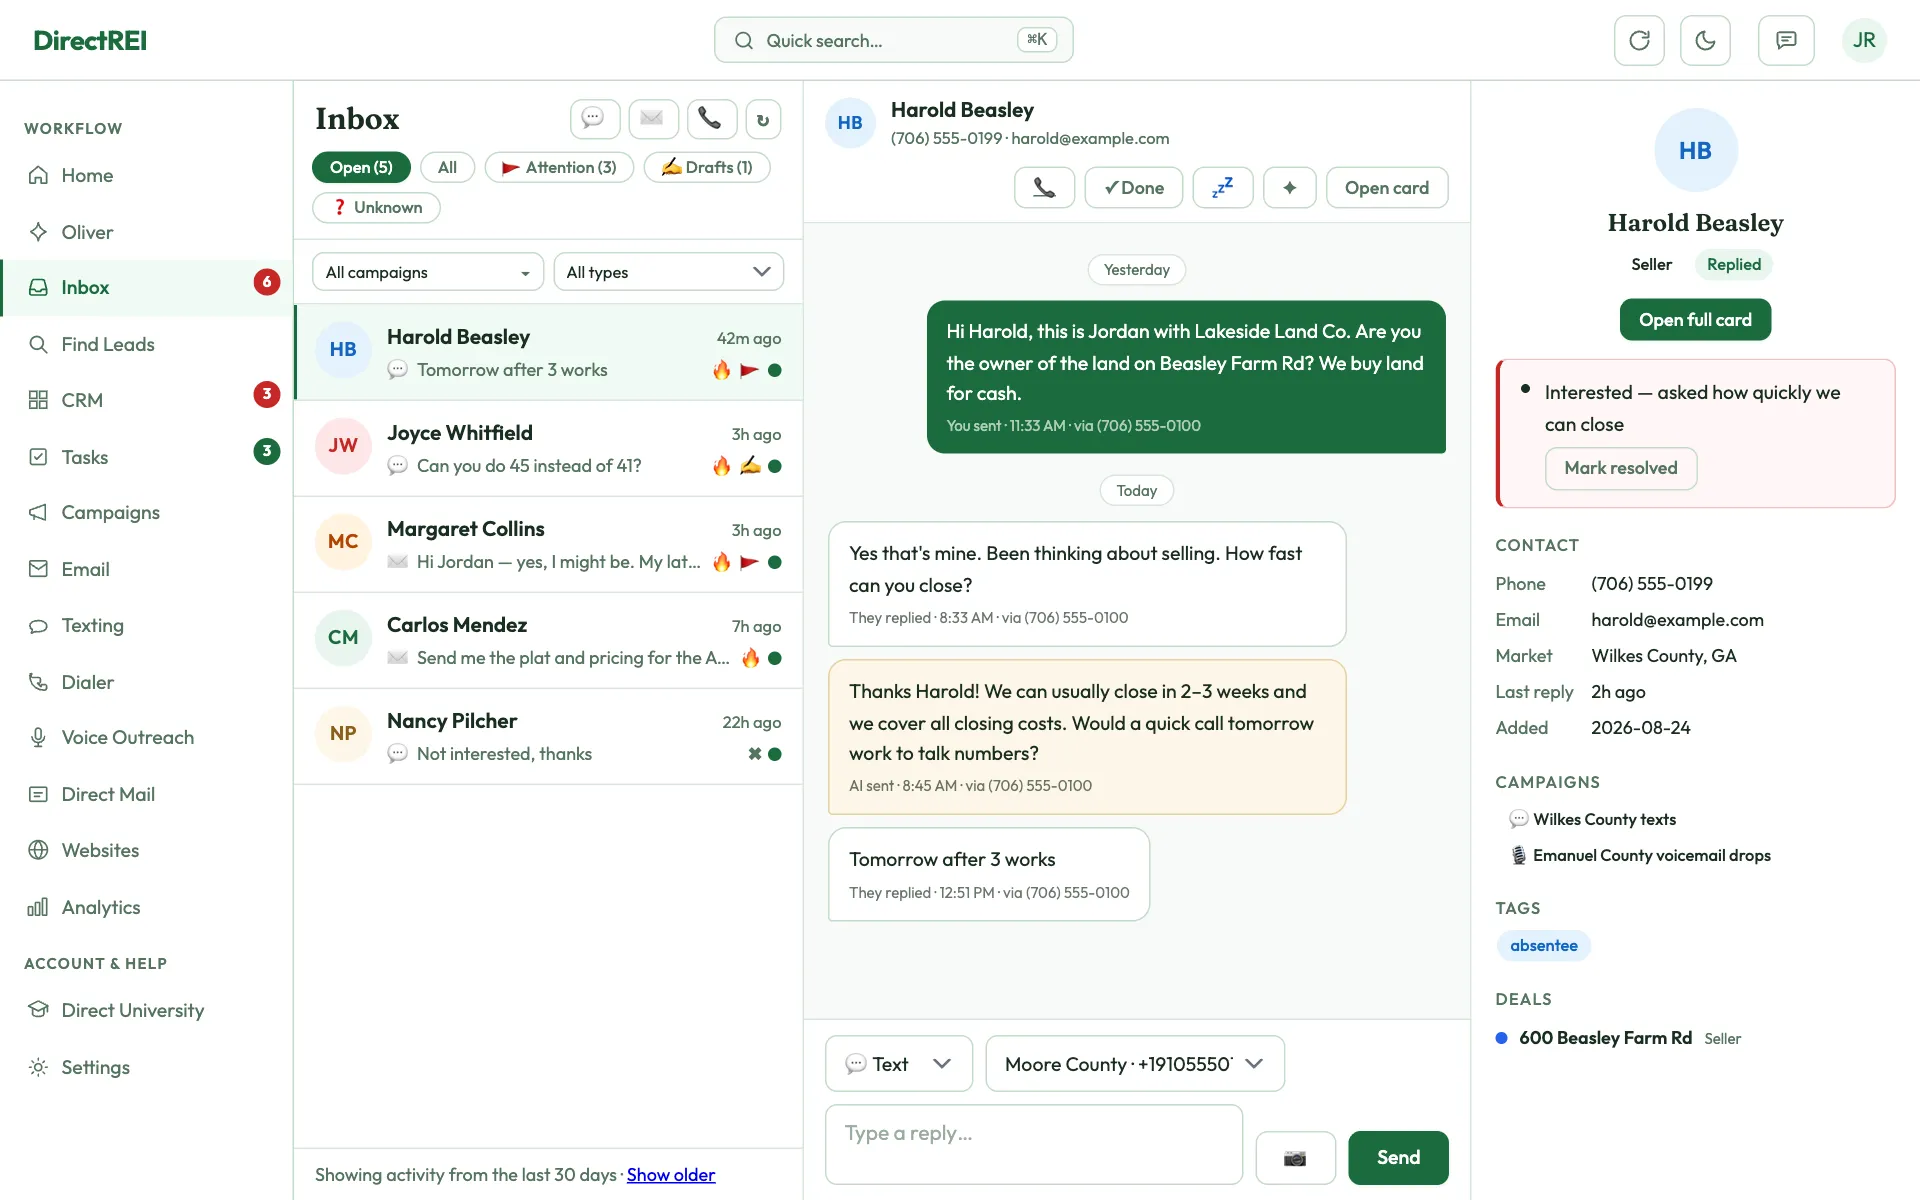Screen dimensions: 1920x1200
Task: Filter inbox by text messages icon
Action: click(x=594, y=119)
